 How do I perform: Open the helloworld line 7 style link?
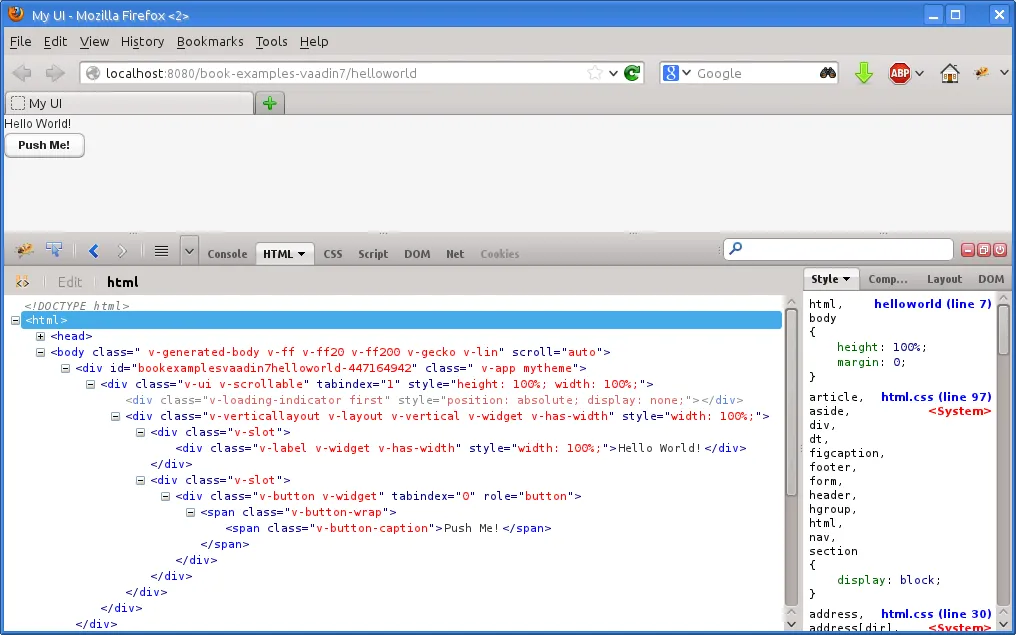[932, 303]
